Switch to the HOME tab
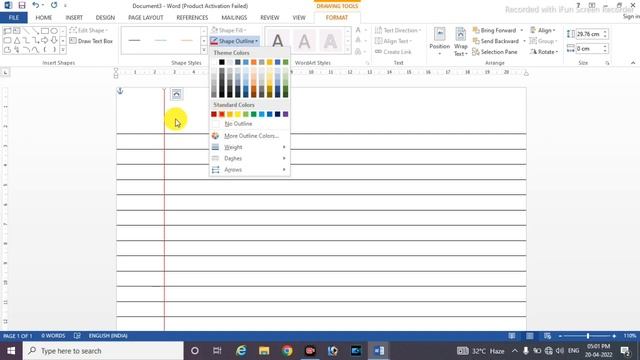 point(44,18)
